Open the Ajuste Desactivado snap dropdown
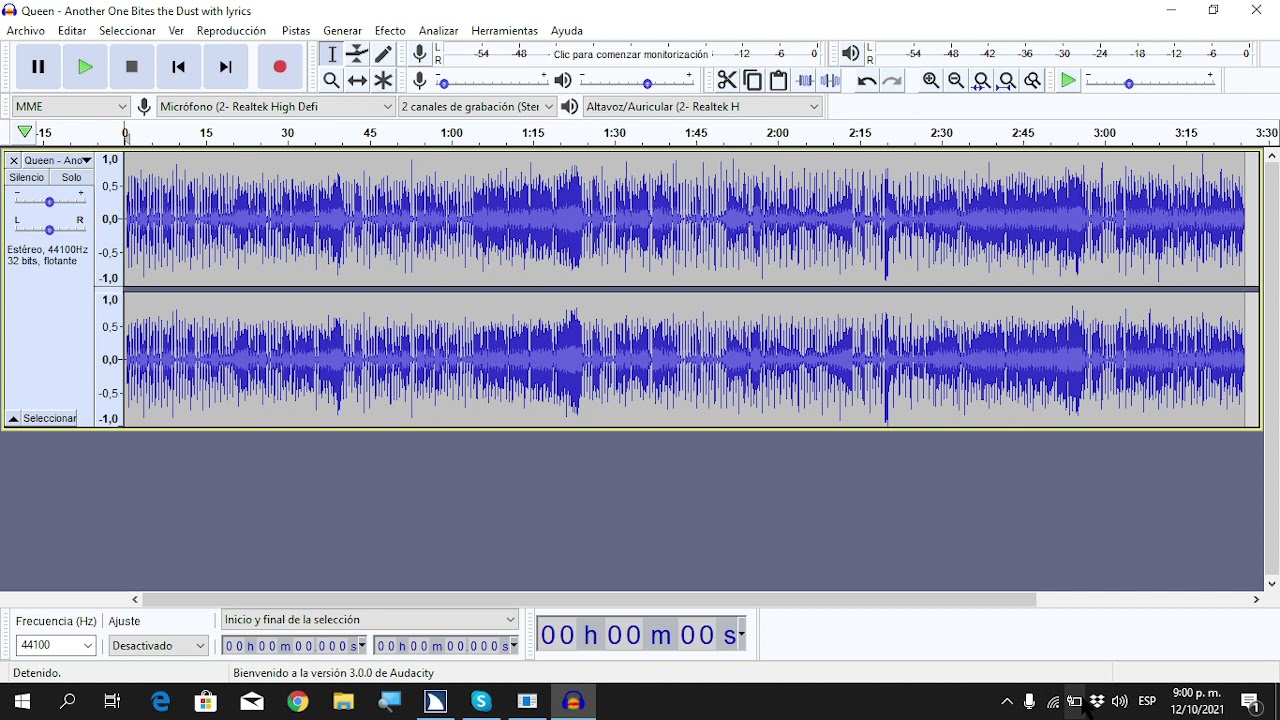Image resolution: width=1280 pixels, height=720 pixels. click(x=158, y=646)
